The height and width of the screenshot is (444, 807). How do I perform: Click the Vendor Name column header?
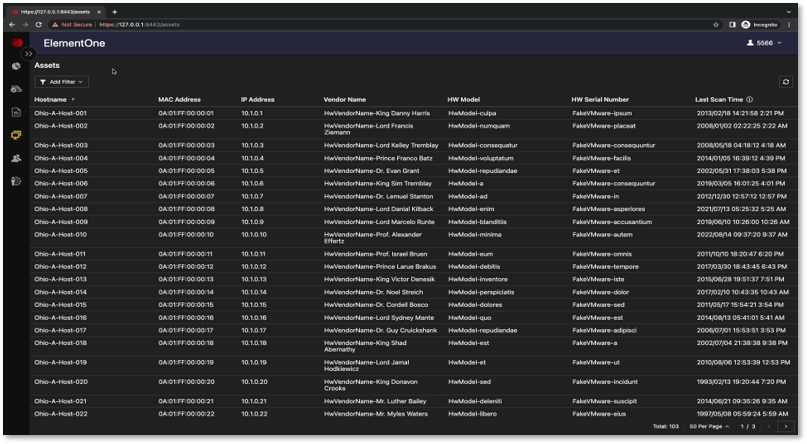pos(344,100)
